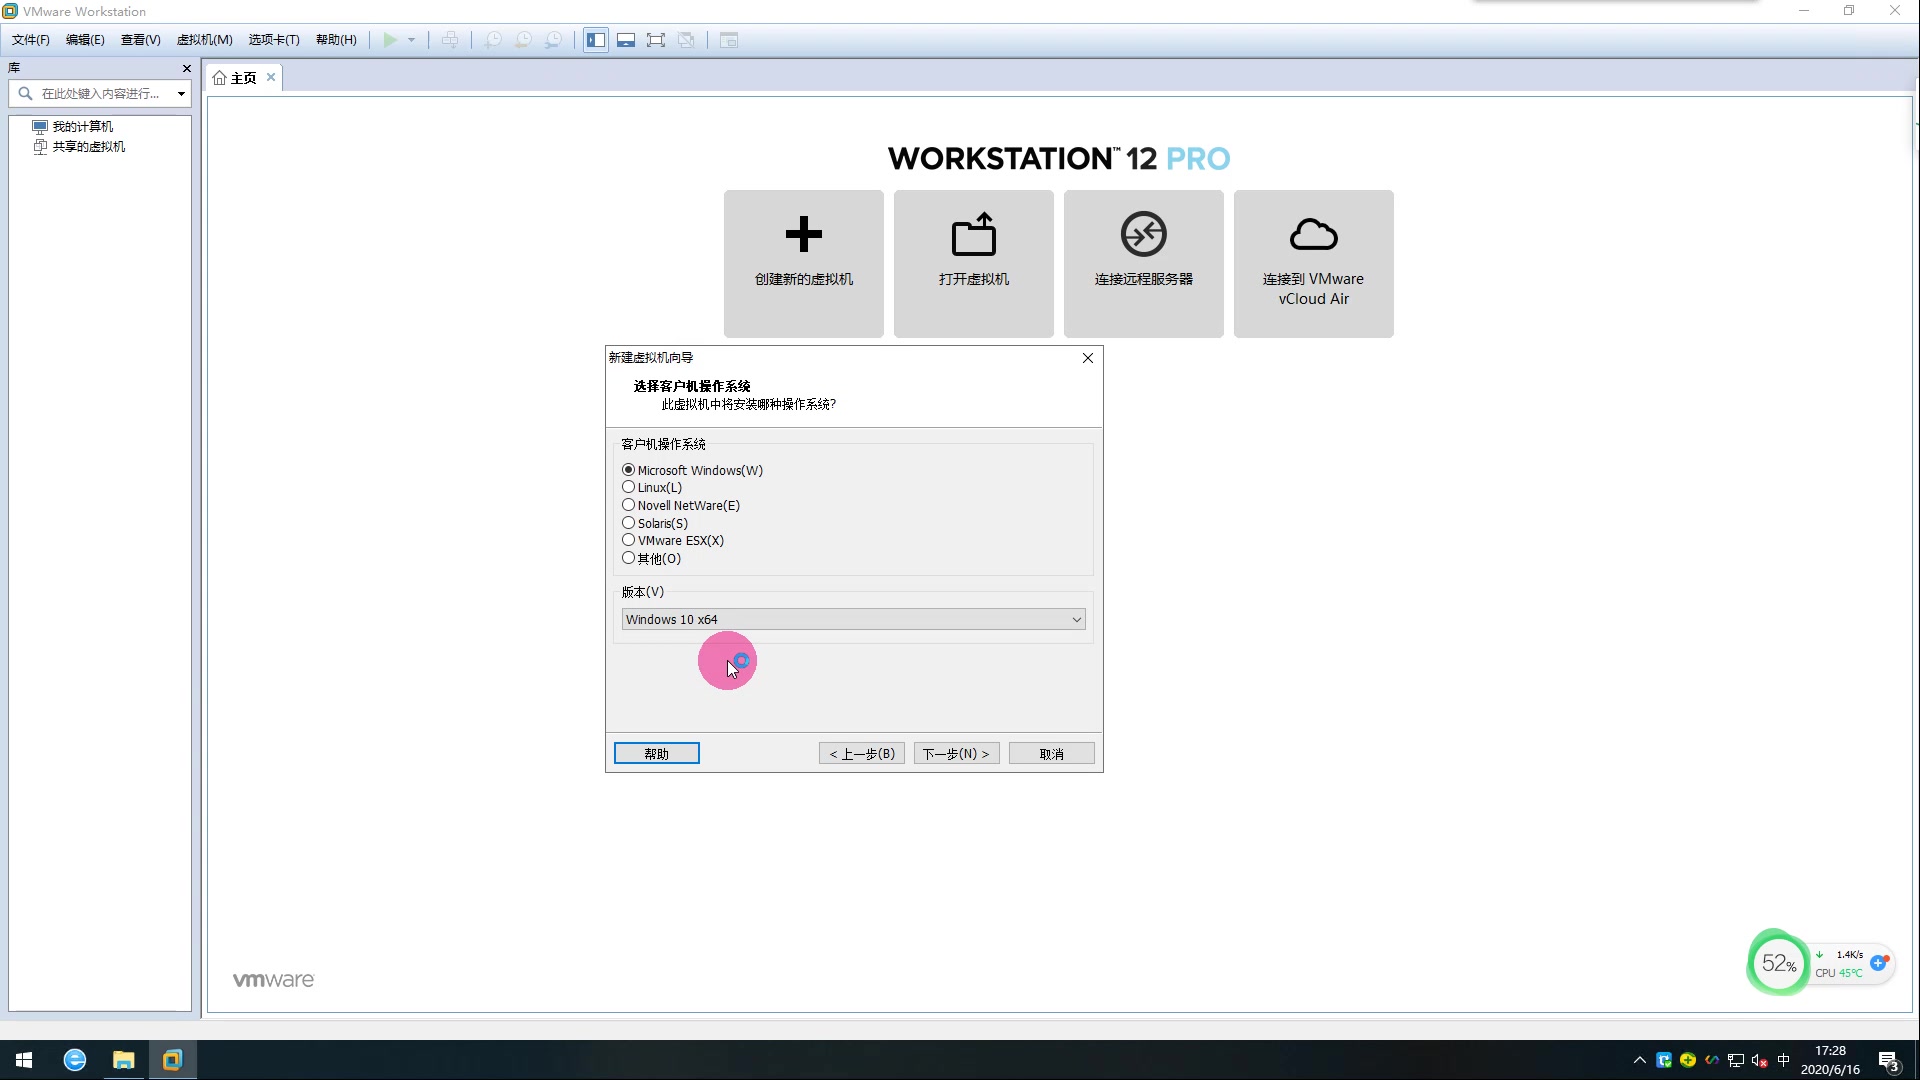1920x1080 pixels.
Task: Expand the library search filter dropdown
Action: coord(181,93)
